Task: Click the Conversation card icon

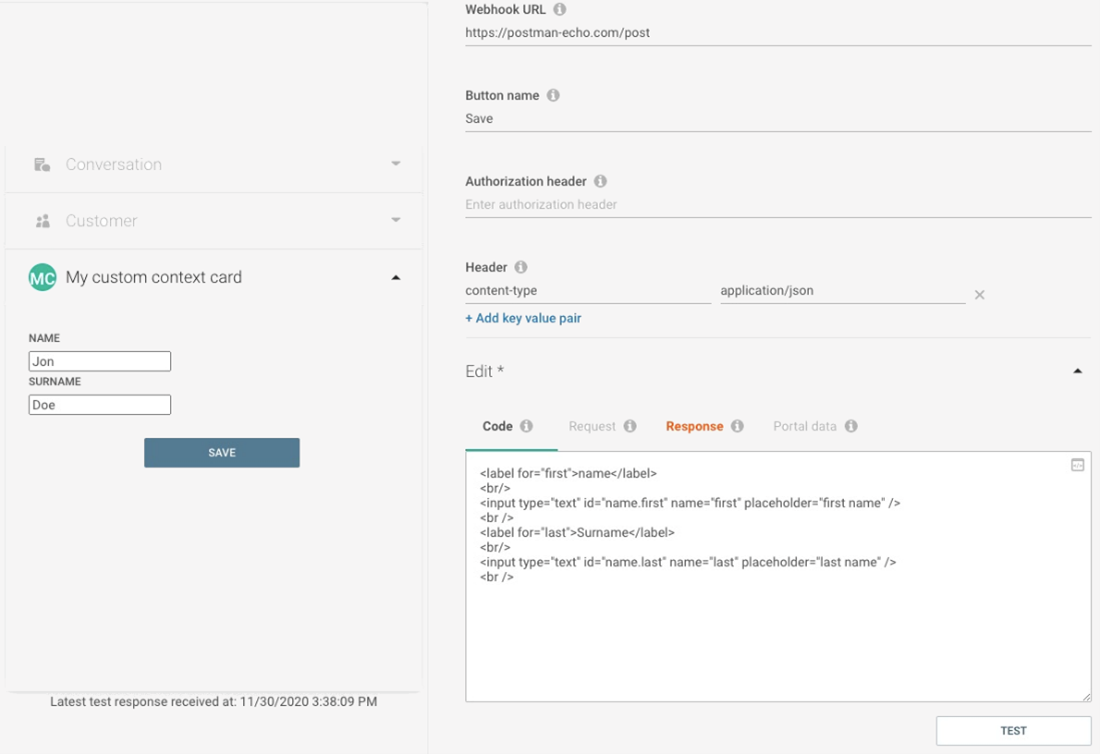Action: tap(42, 165)
